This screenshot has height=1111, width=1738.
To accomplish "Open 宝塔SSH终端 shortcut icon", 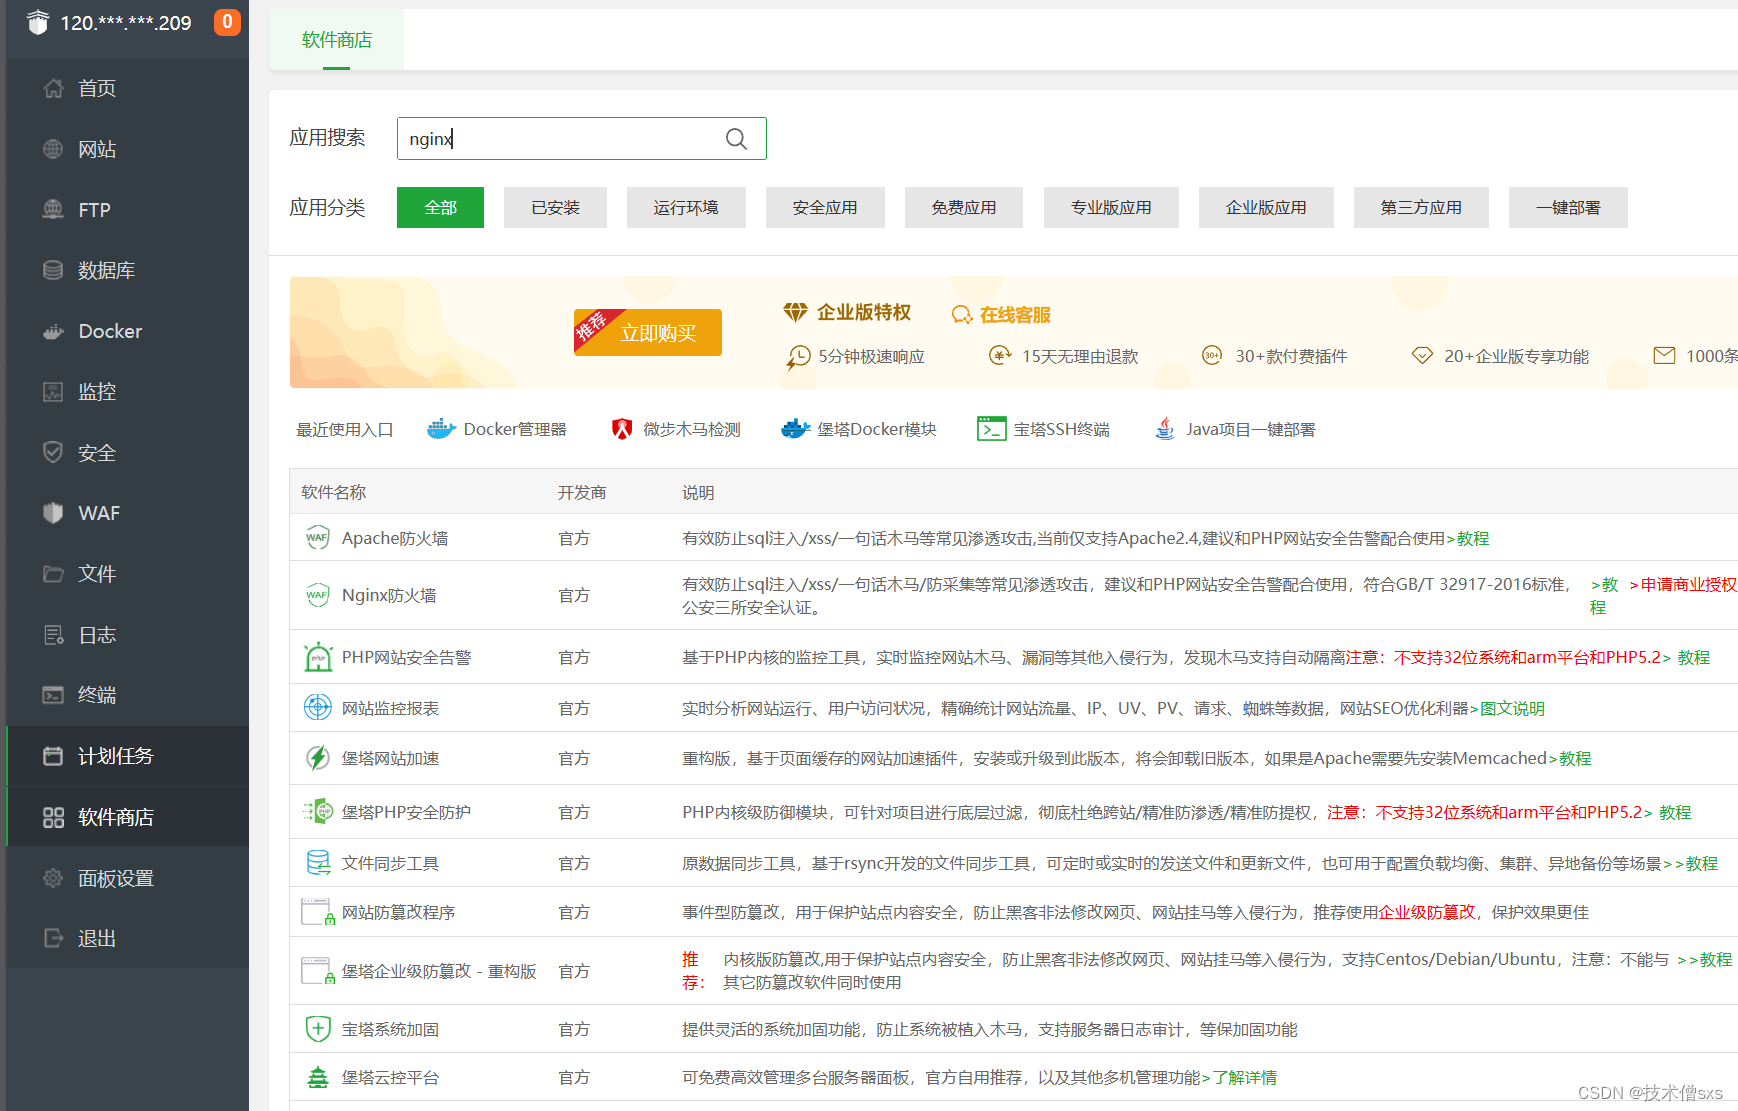I will pos(991,429).
